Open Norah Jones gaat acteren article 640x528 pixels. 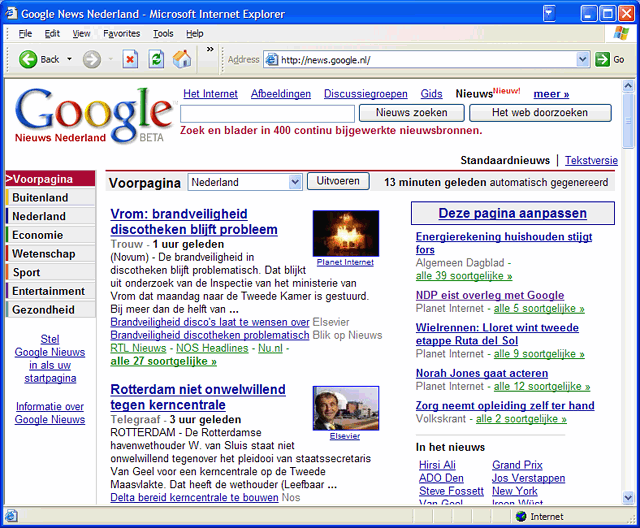pyautogui.click(x=482, y=373)
